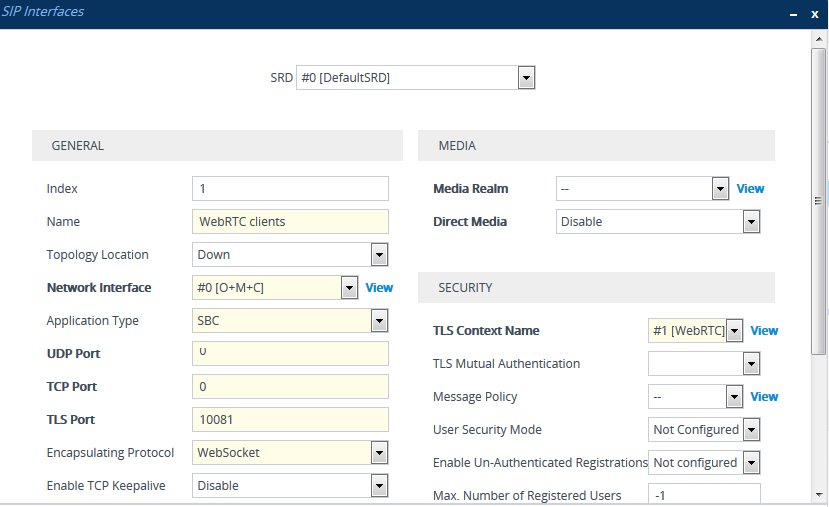This screenshot has width=829, height=507.
Task: Click the Index input field
Action: point(289,189)
